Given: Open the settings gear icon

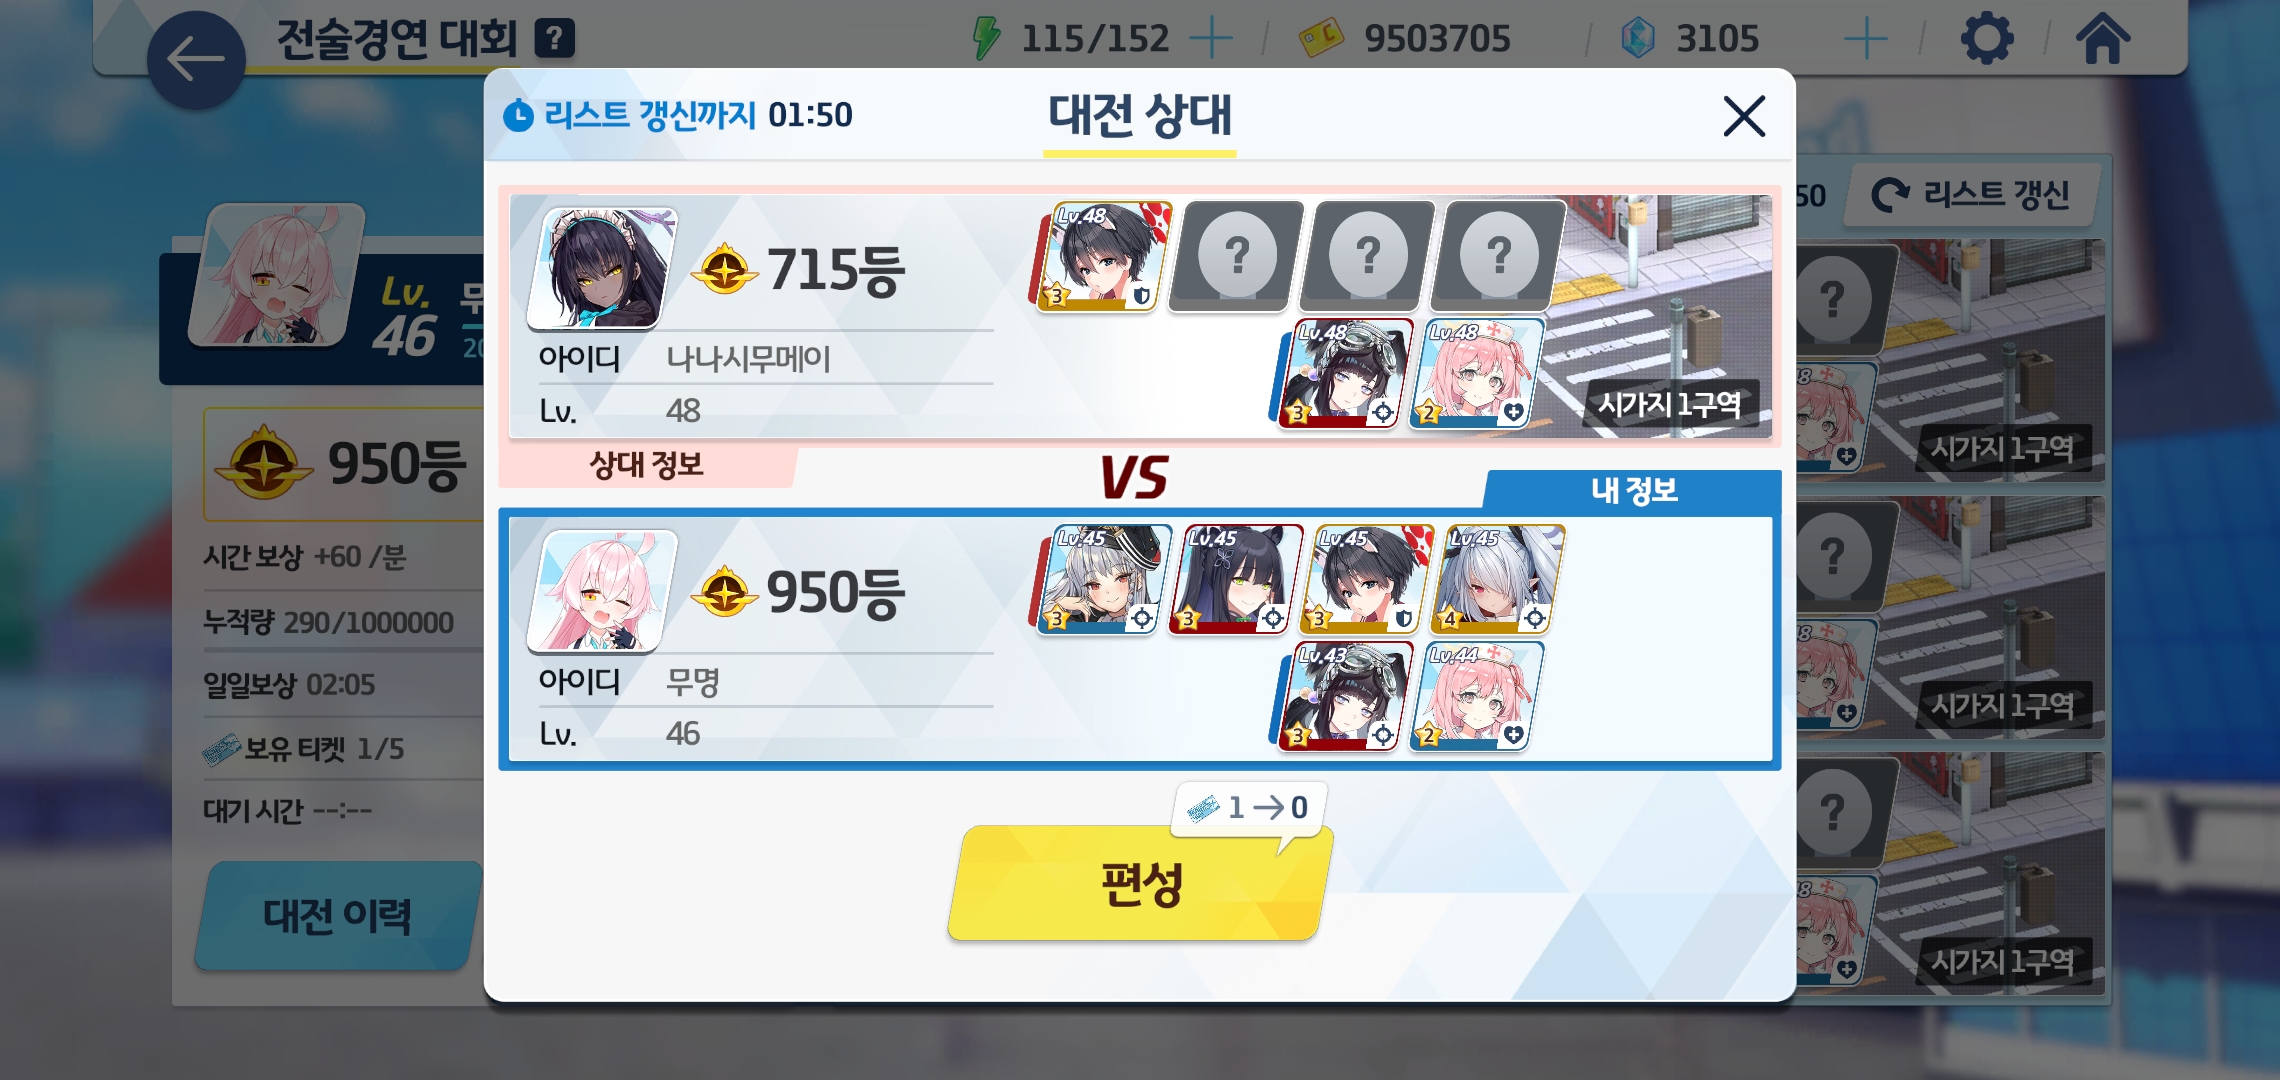Looking at the screenshot, I should 1986,38.
